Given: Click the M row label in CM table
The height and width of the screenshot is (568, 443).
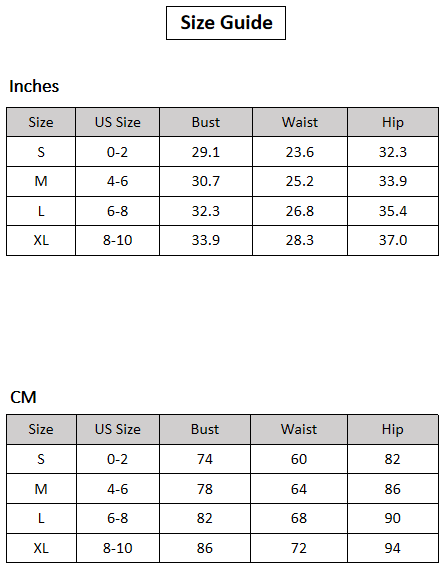Looking at the screenshot, I should point(41,489).
